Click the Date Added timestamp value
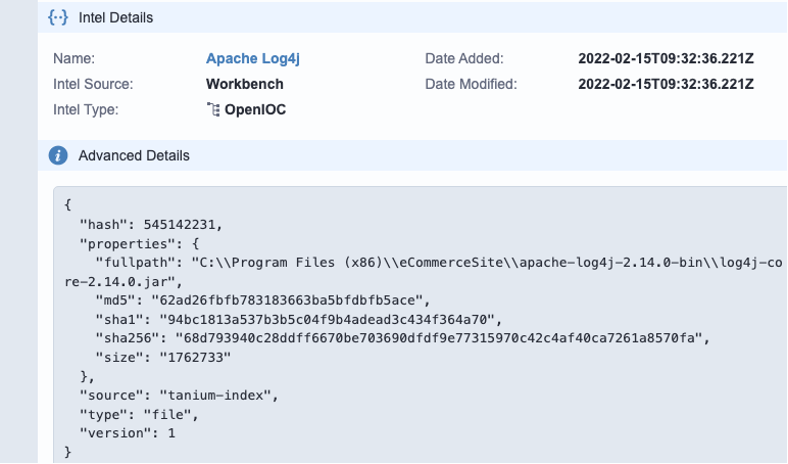Image resolution: width=788 pixels, height=464 pixels. point(666,58)
